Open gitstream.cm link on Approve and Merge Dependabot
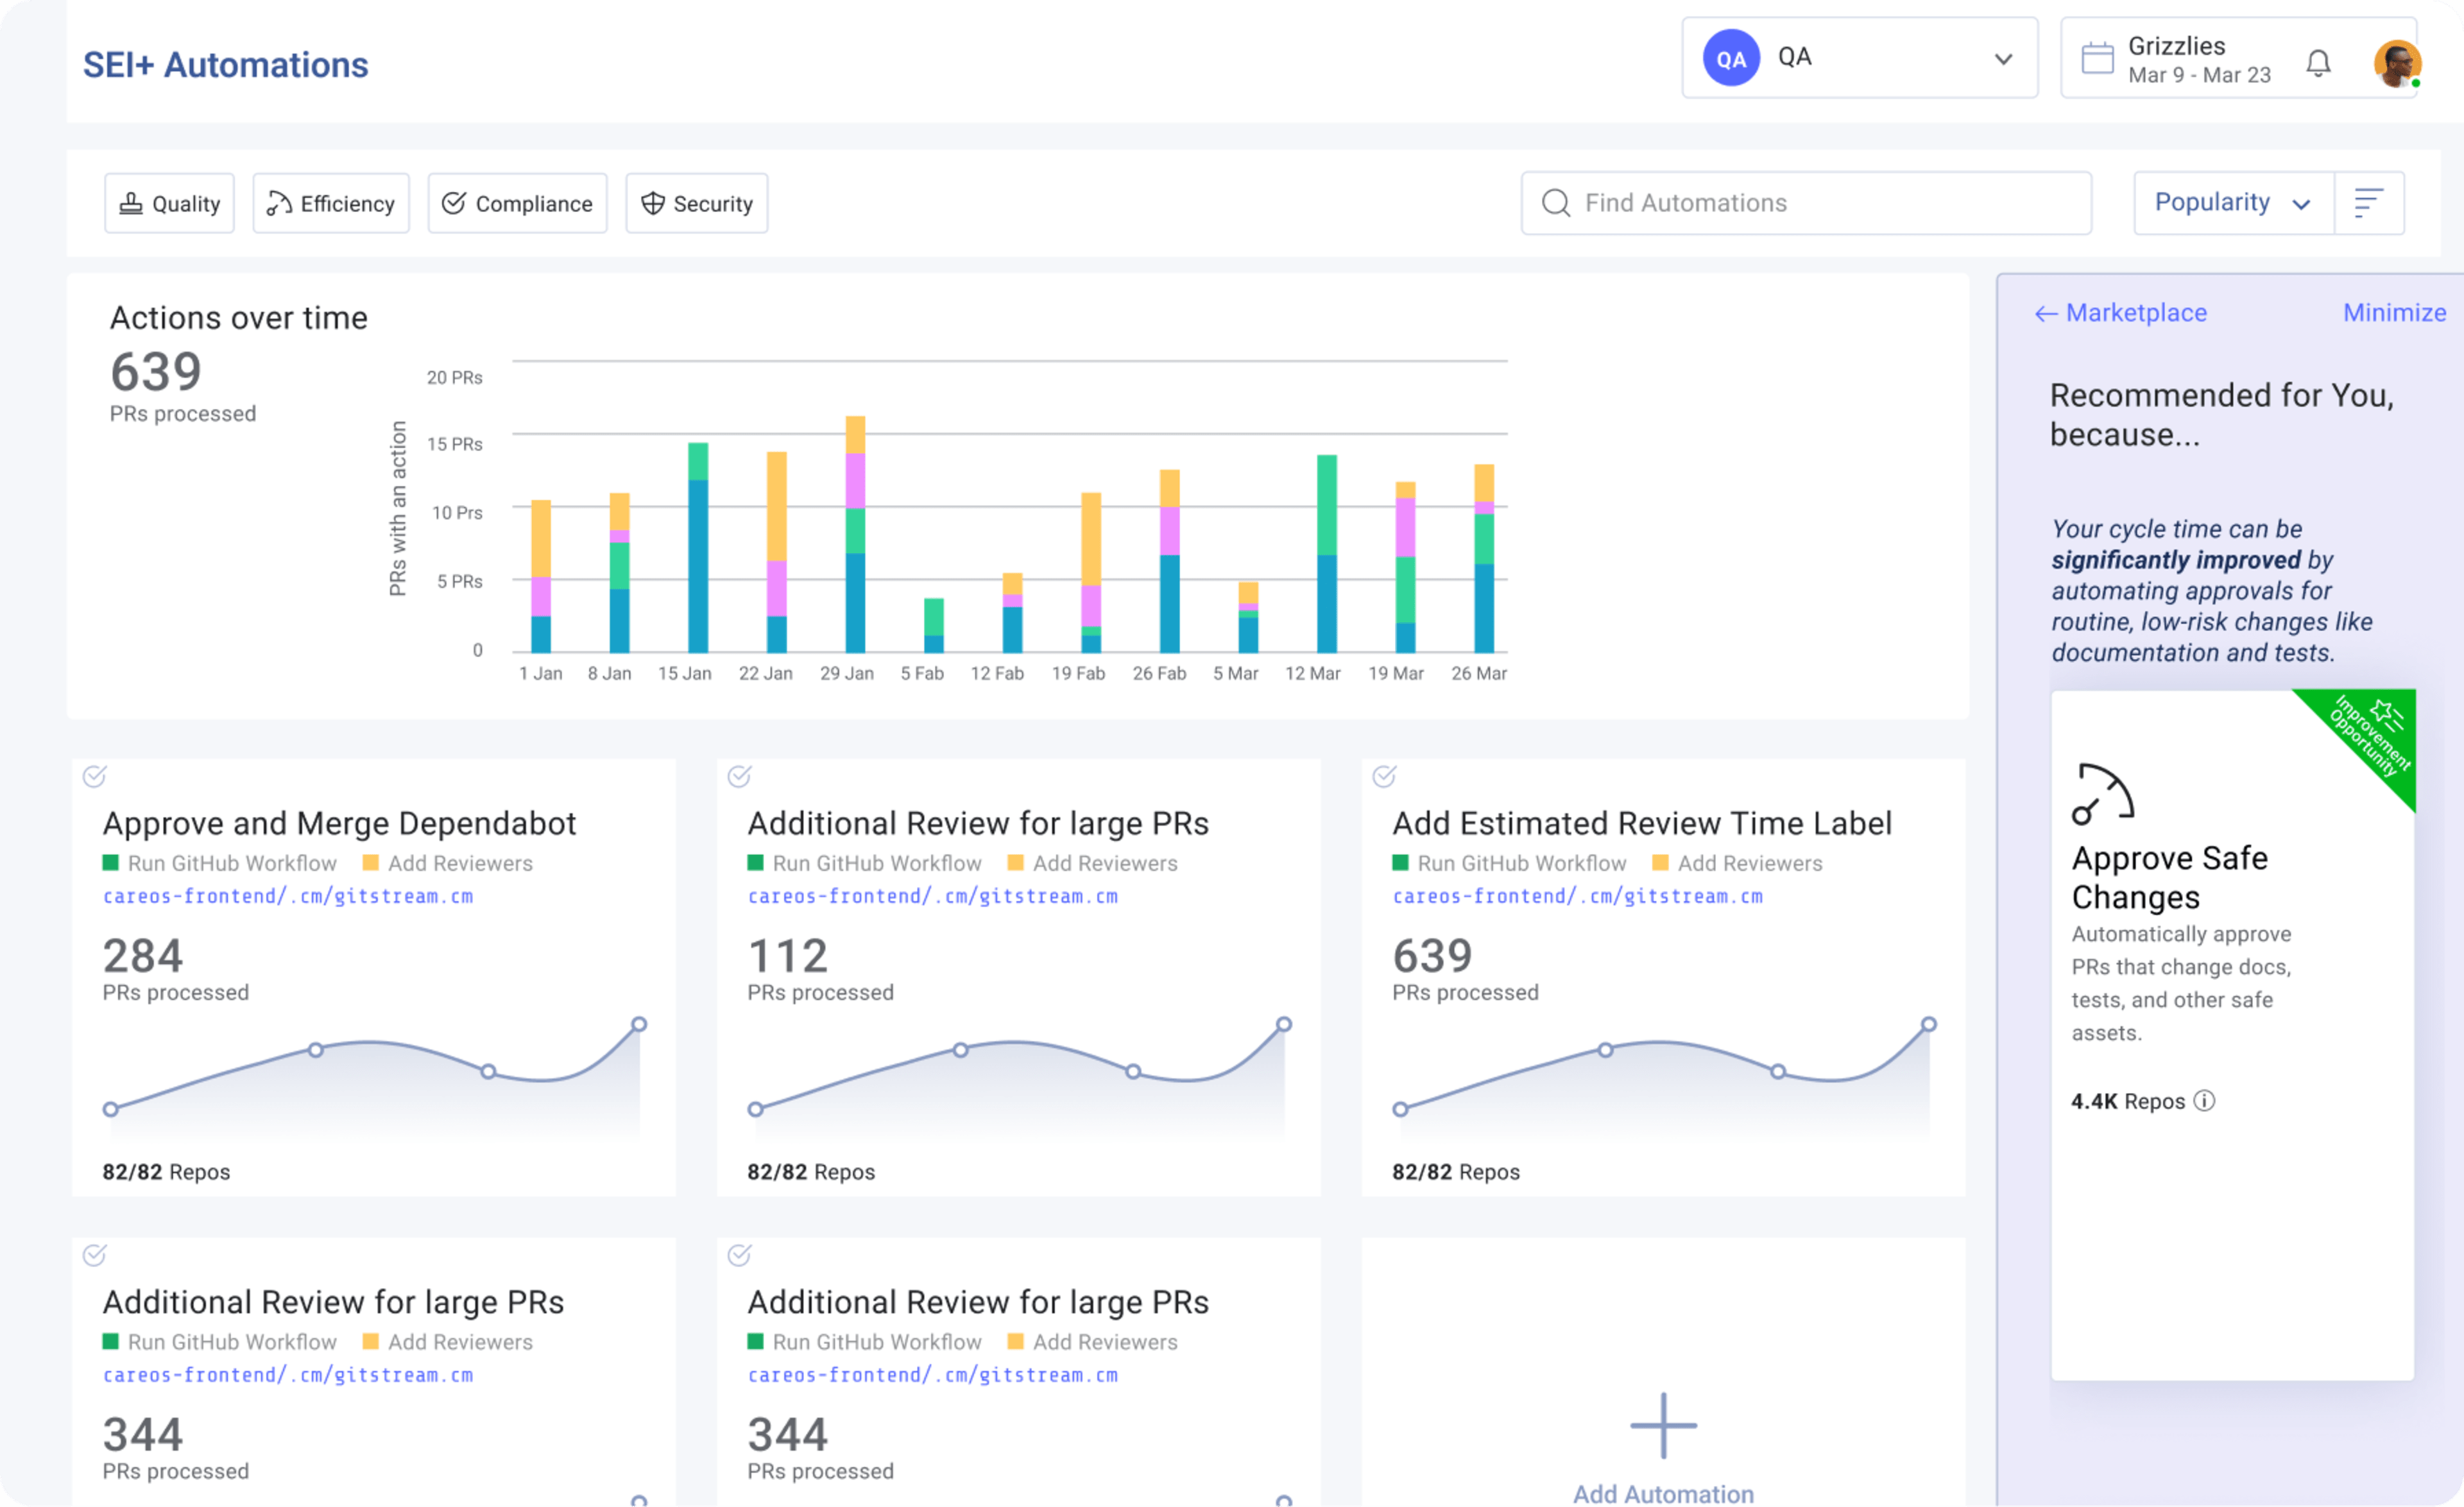 (x=288, y=896)
